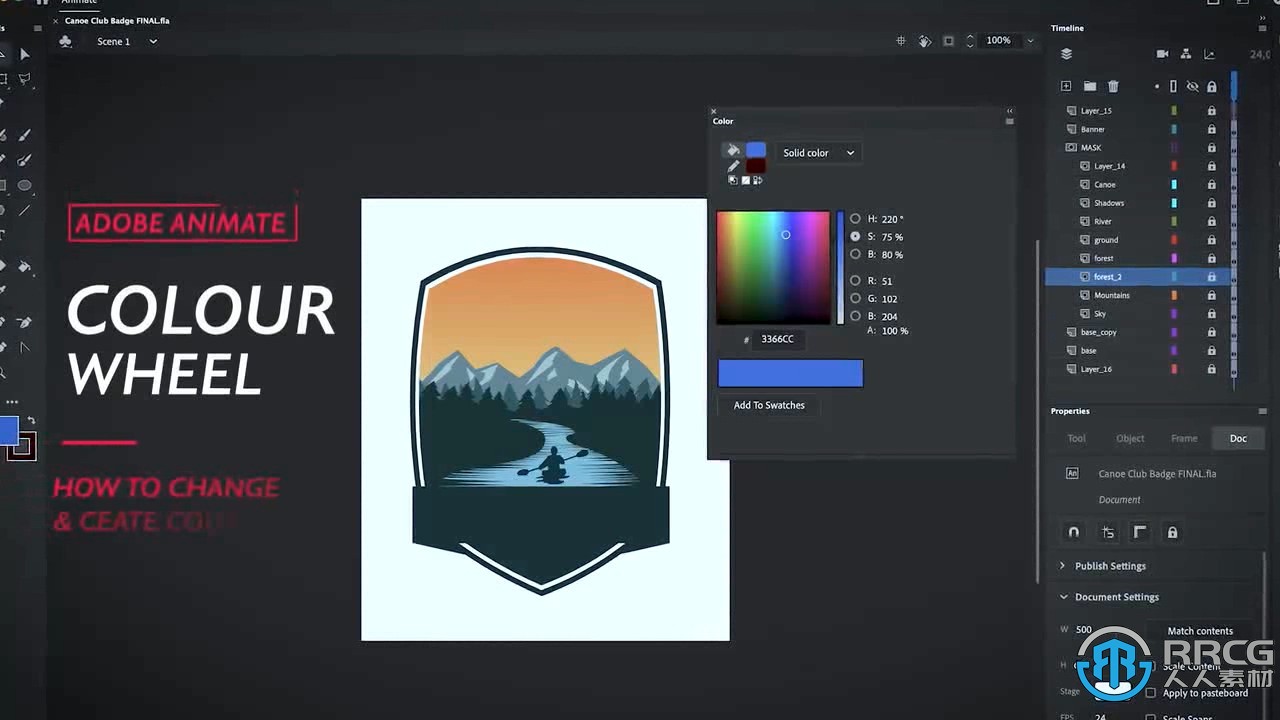Hide all layers with eye header icon
The width and height of the screenshot is (1280, 720).
tap(1192, 87)
